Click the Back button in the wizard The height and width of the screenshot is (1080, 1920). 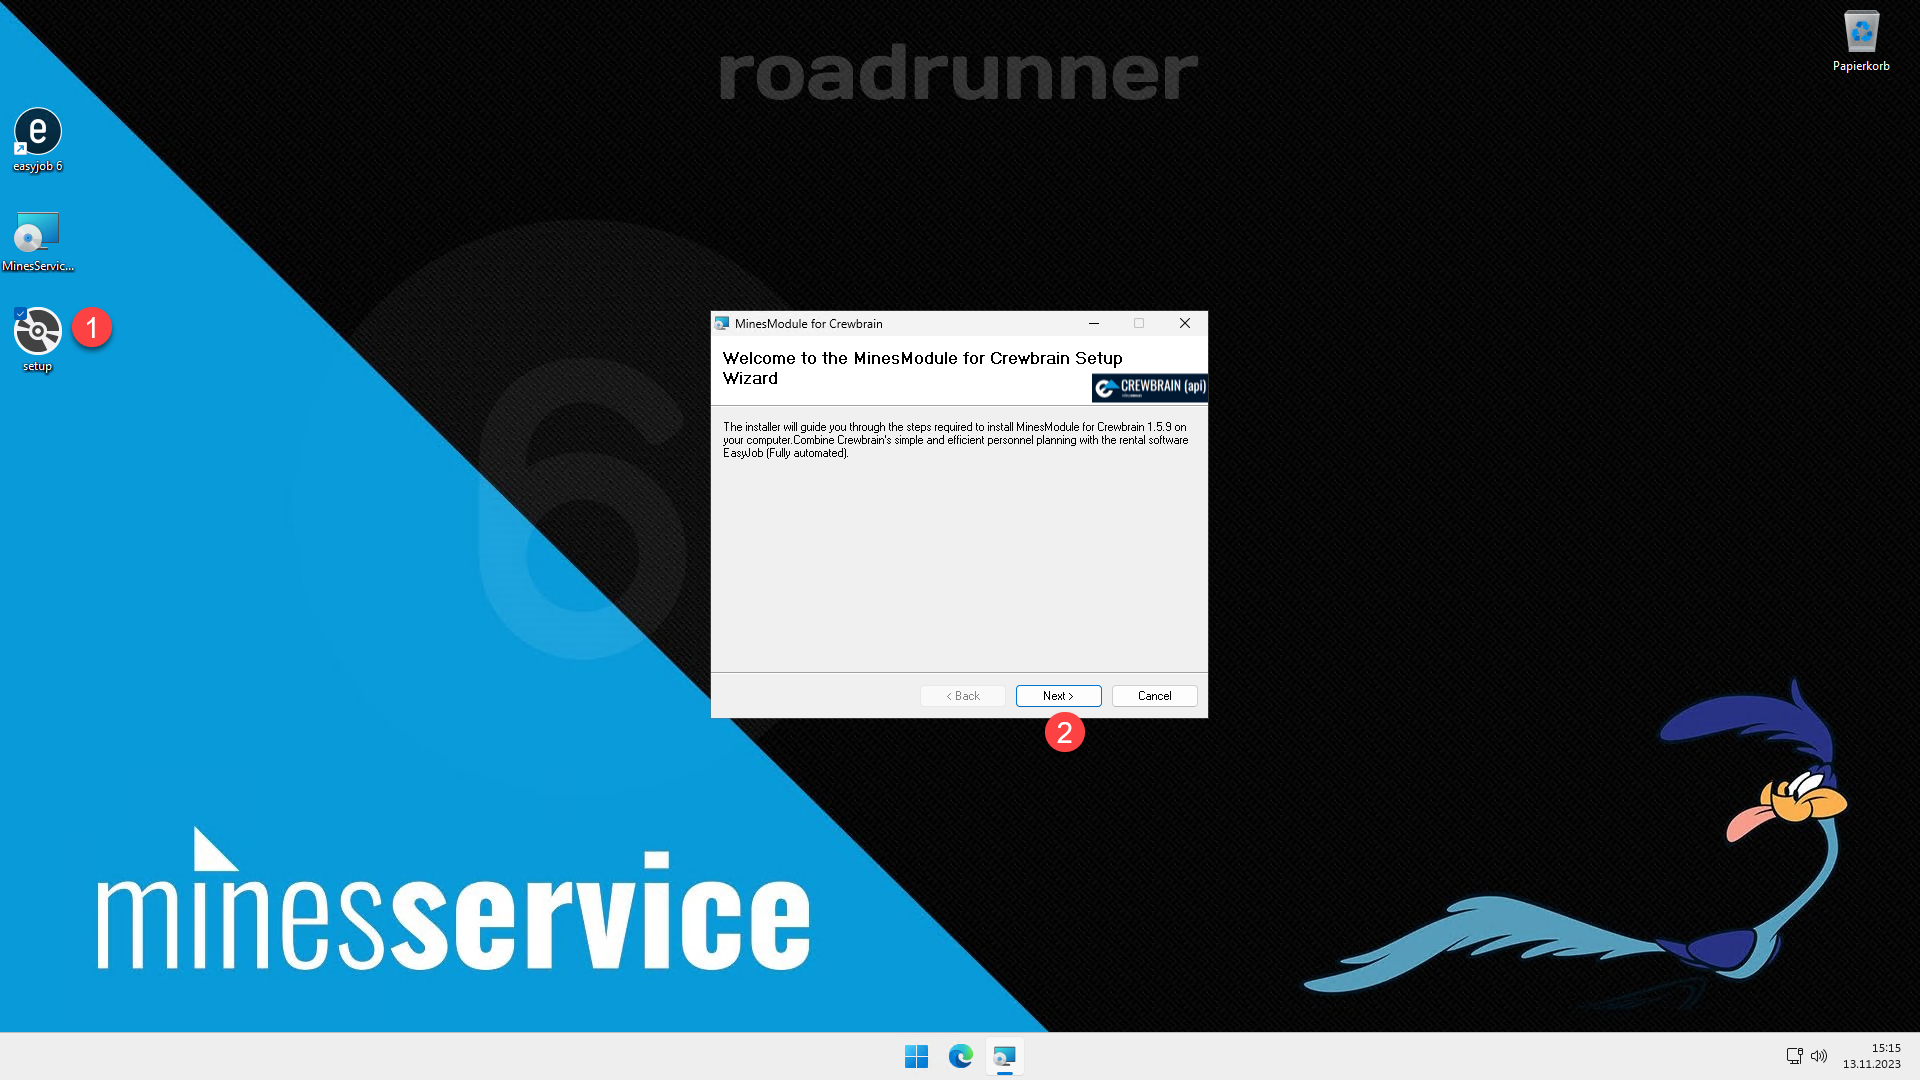(x=962, y=695)
